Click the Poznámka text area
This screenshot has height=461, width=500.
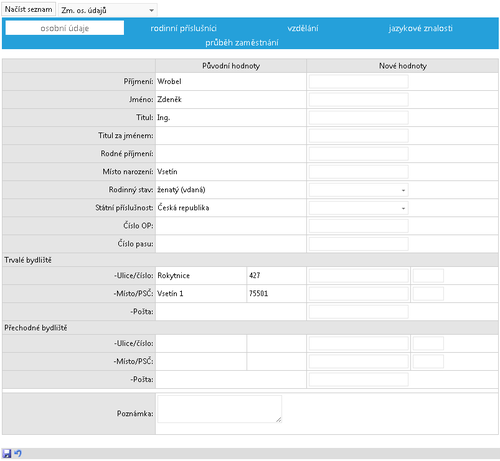pyautogui.click(x=219, y=409)
